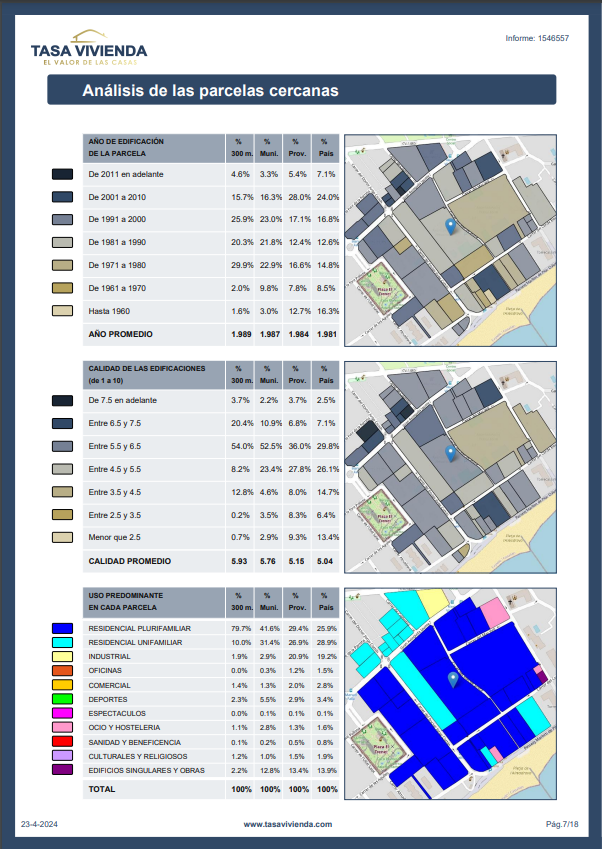The image size is (602, 849).
Task: Select the 'Entre 5.5 y 6.5' swatch
Action: [62, 446]
